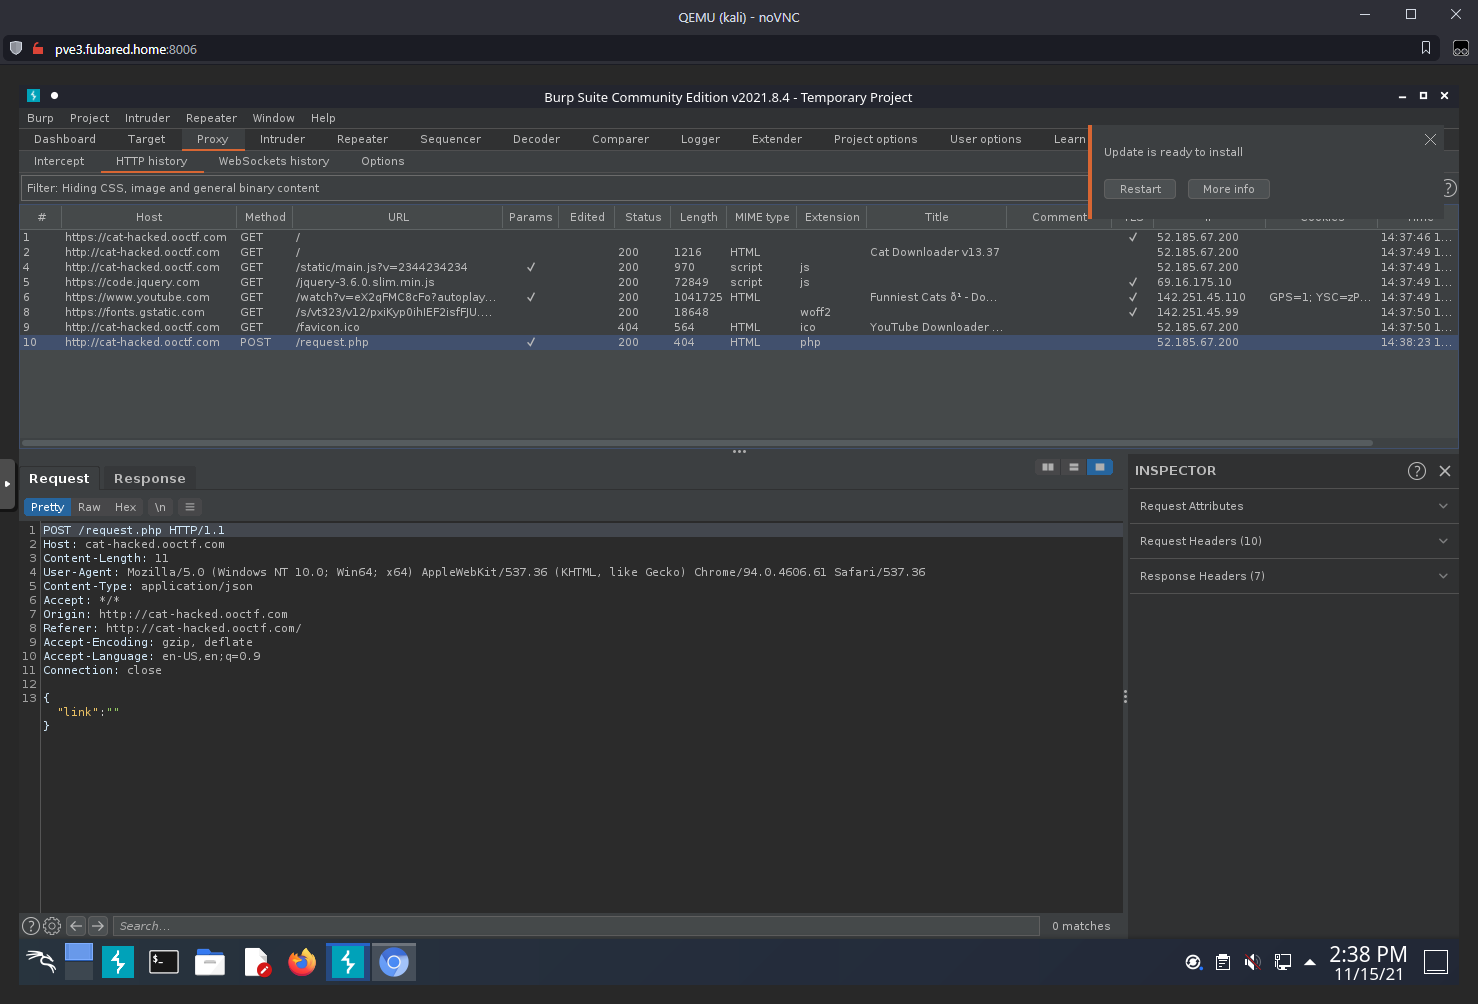Viewport: 1478px width, 1004px height.
Task: Open the network connection tray icon
Action: pyautogui.click(x=1282, y=962)
